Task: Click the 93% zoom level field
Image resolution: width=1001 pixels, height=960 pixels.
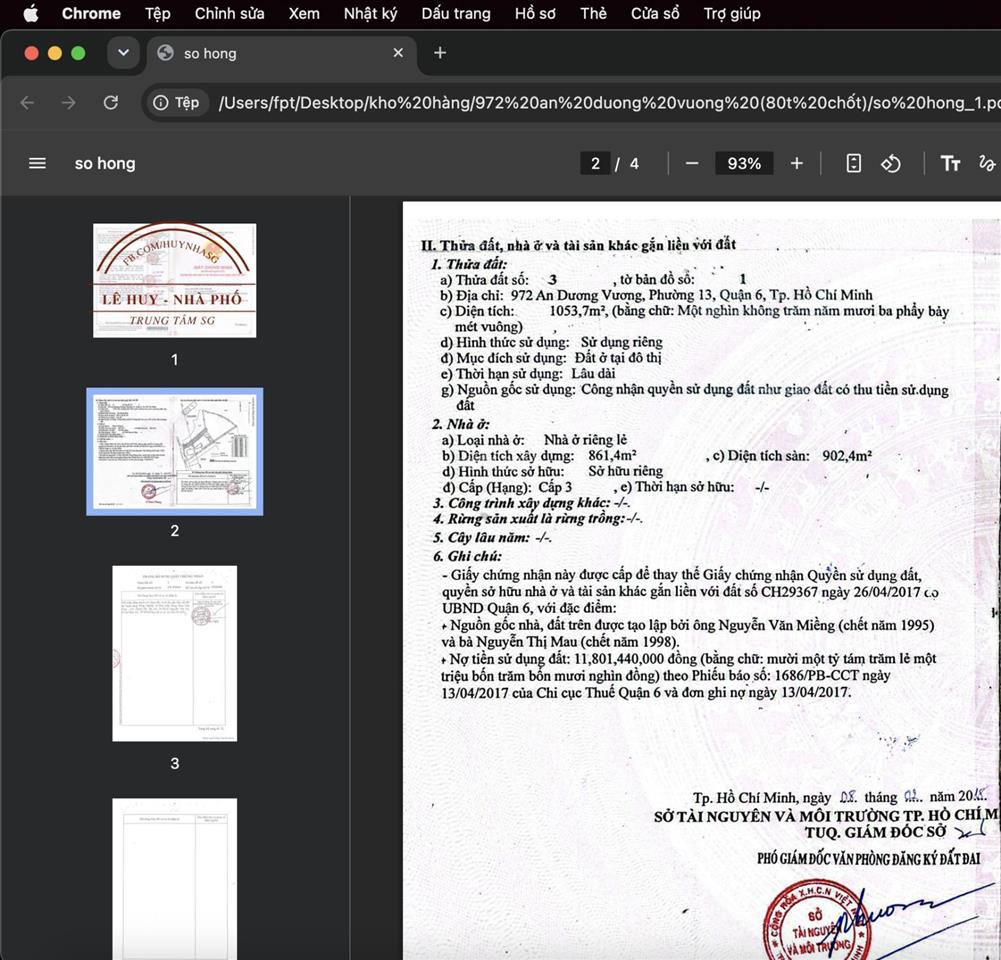Action: pyautogui.click(x=744, y=163)
